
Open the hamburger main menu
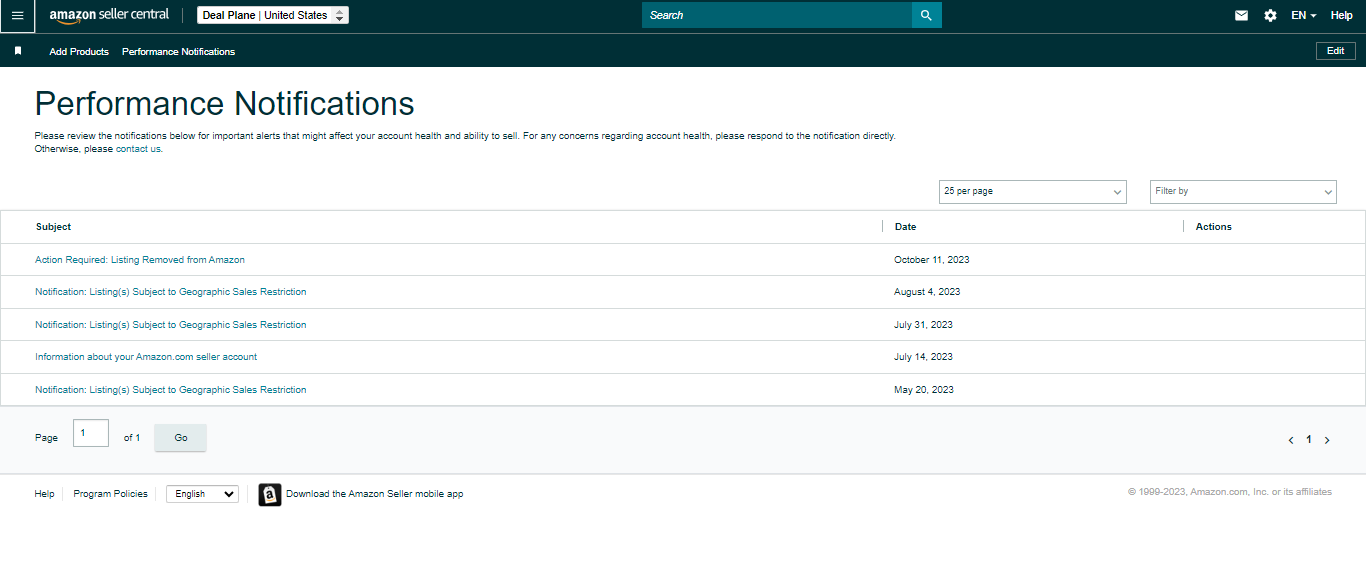pos(17,16)
